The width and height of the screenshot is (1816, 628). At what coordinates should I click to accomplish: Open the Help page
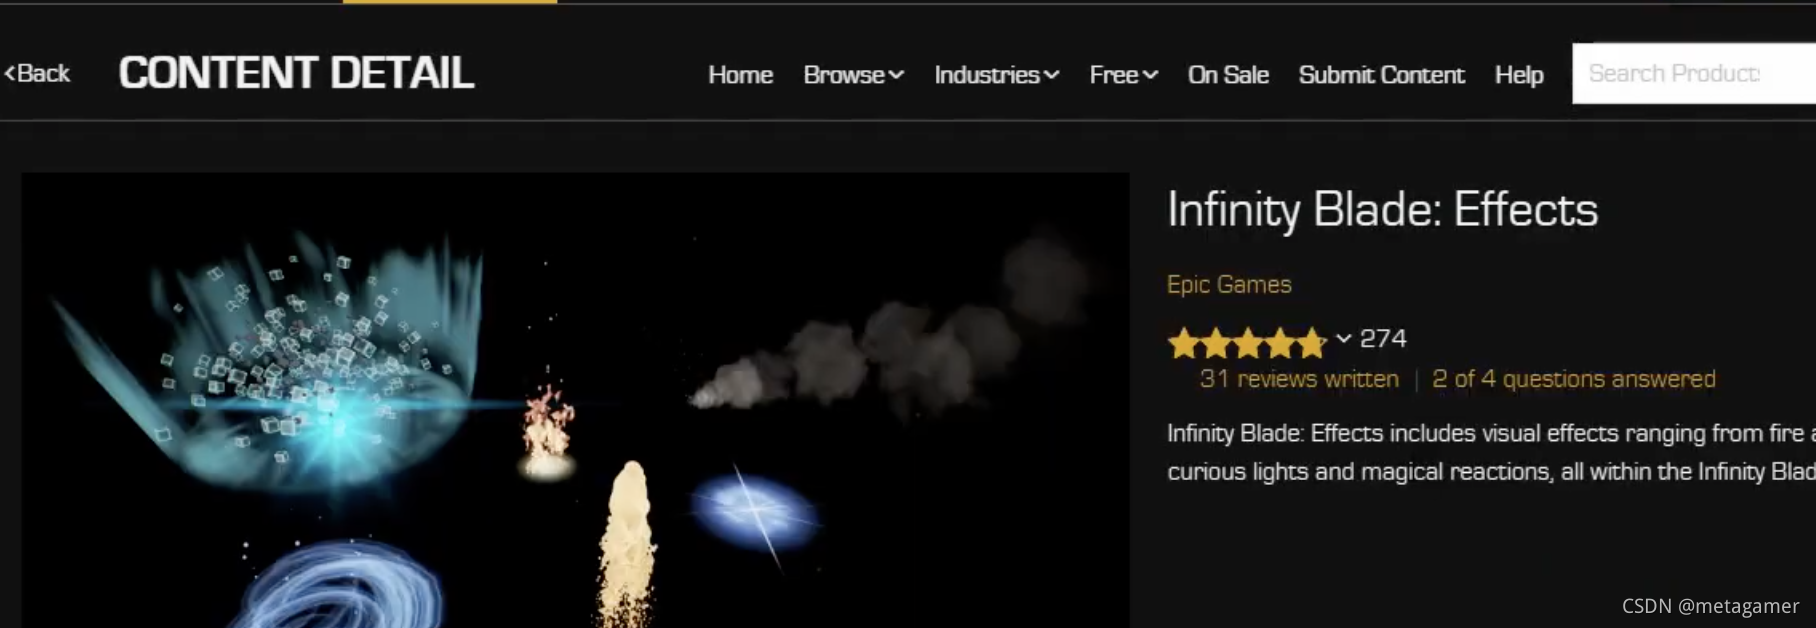click(1519, 75)
